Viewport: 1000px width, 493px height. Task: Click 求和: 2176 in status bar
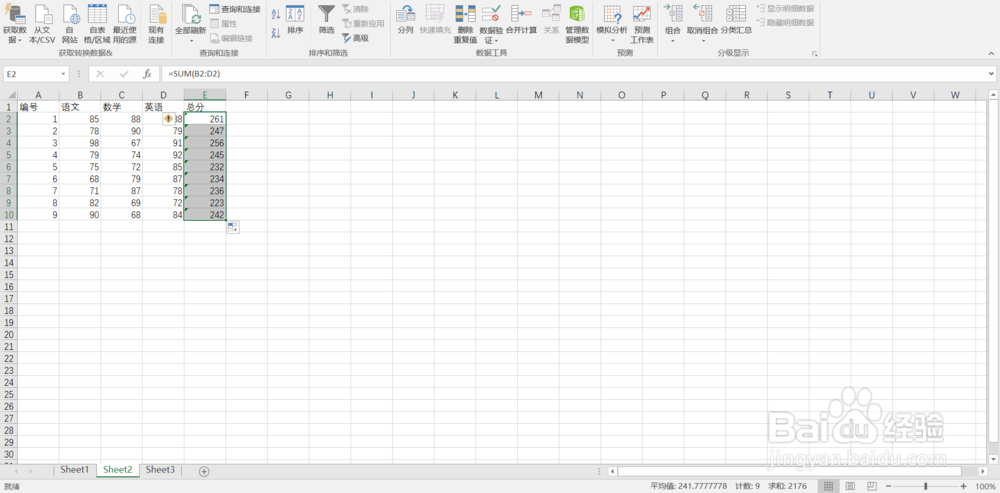[x=788, y=486]
